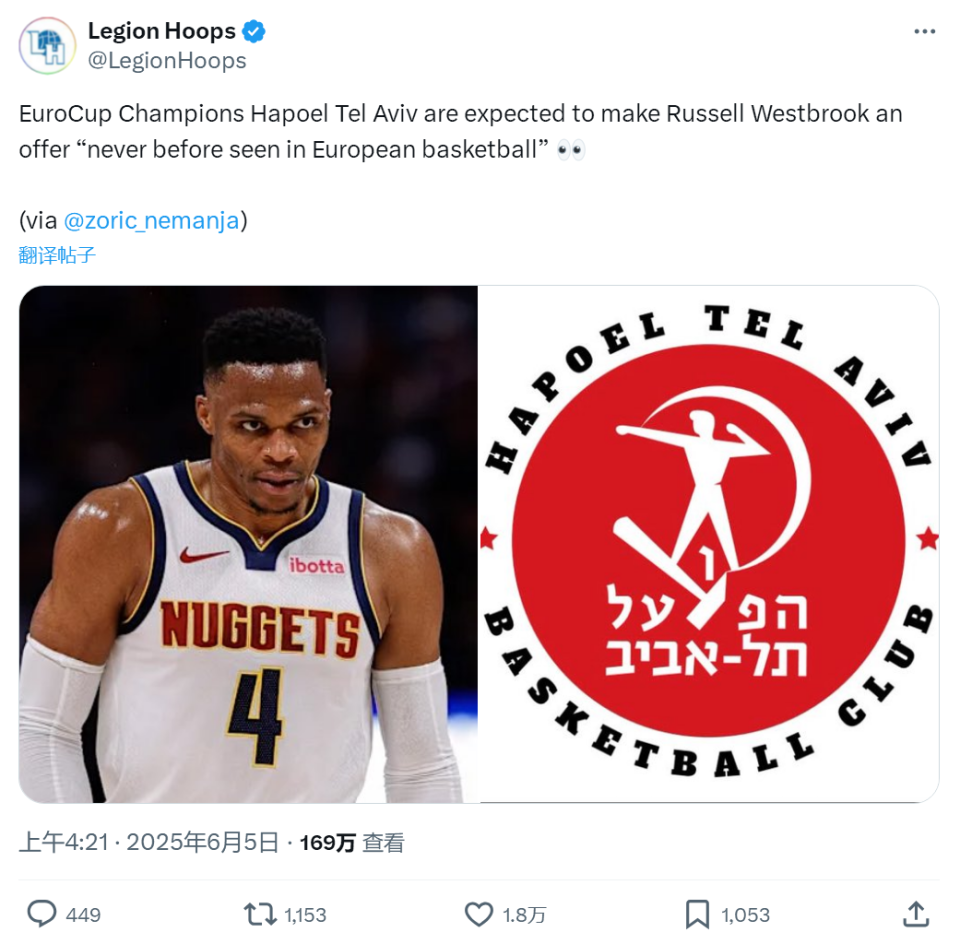Open the three-dot more options menu

click(x=924, y=31)
